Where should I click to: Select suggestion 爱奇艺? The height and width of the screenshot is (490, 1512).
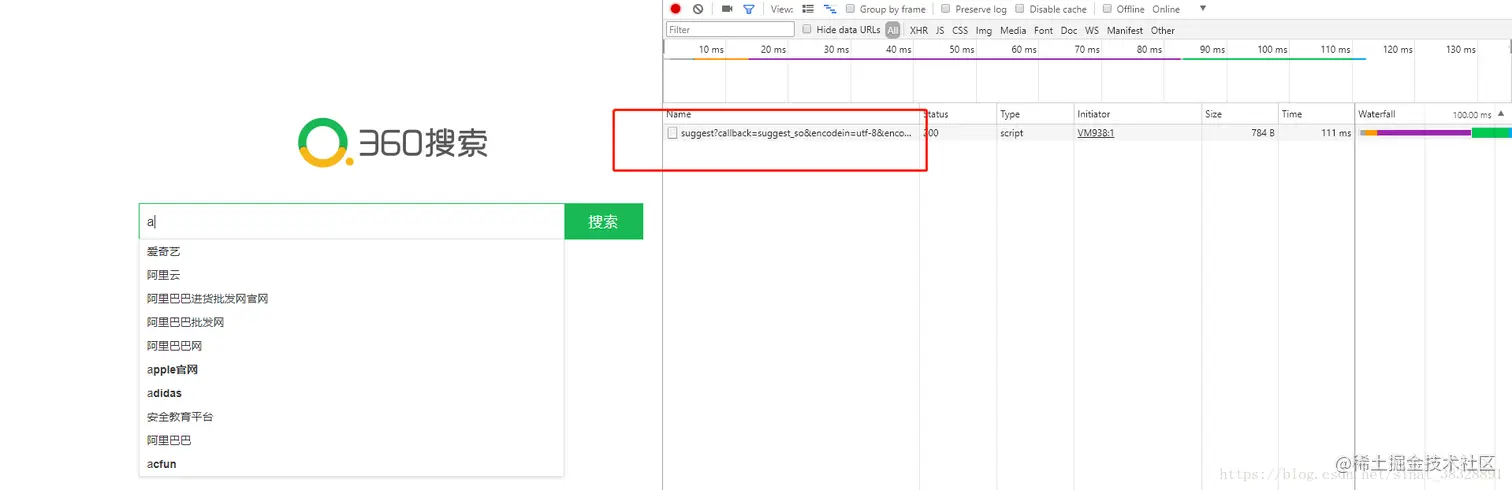pyautogui.click(x=351, y=252)
